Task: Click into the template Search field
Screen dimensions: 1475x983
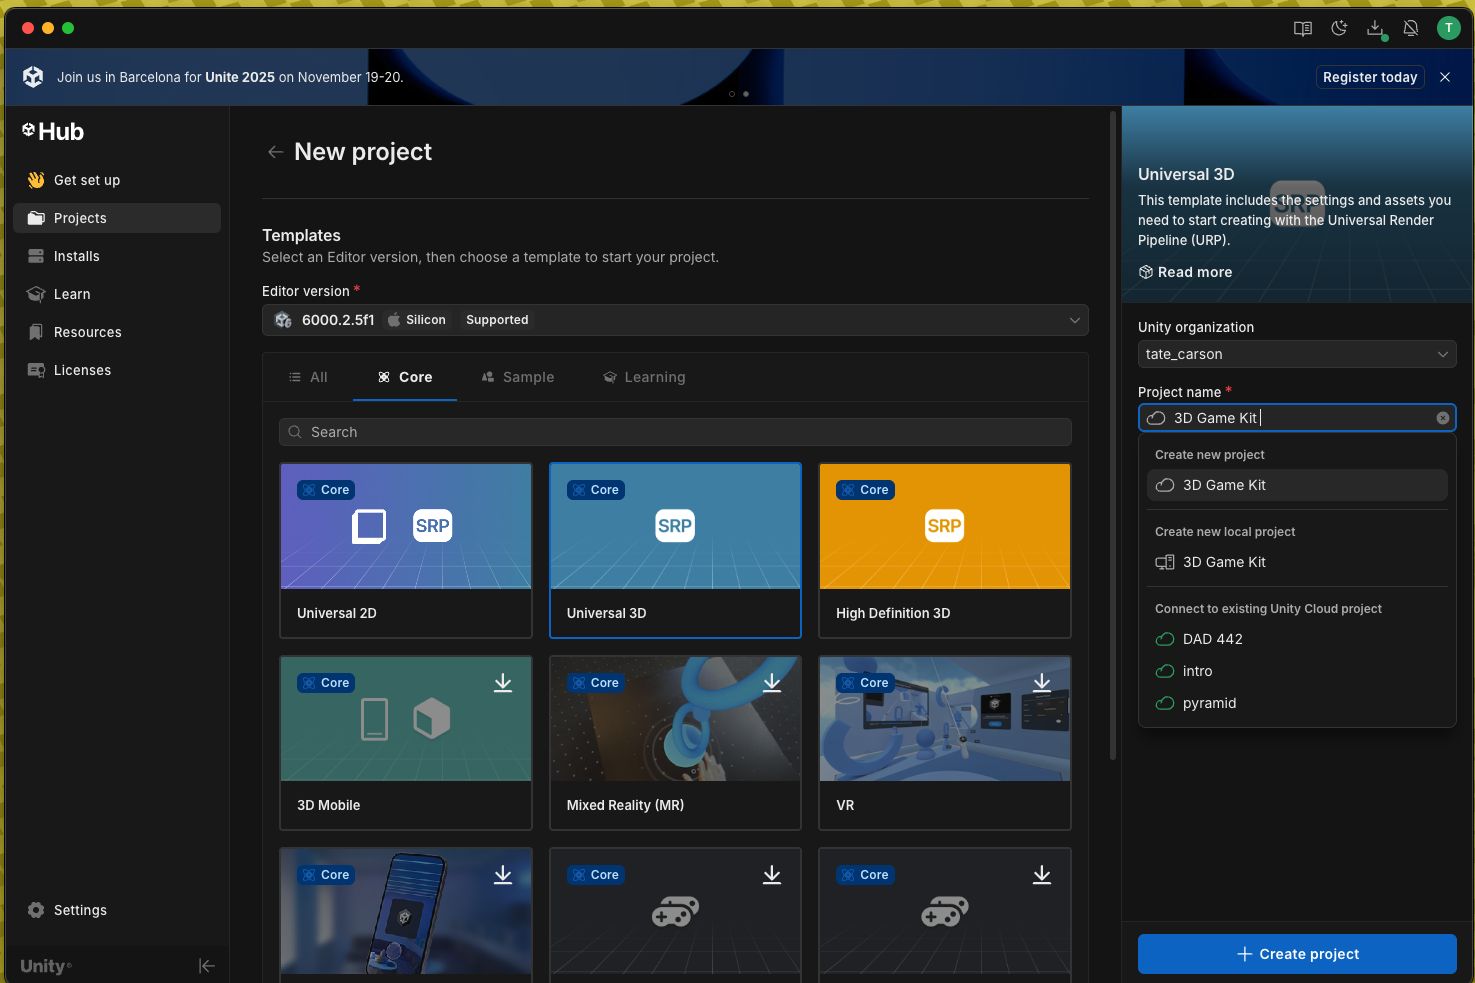Action: [x=675, y=432]
